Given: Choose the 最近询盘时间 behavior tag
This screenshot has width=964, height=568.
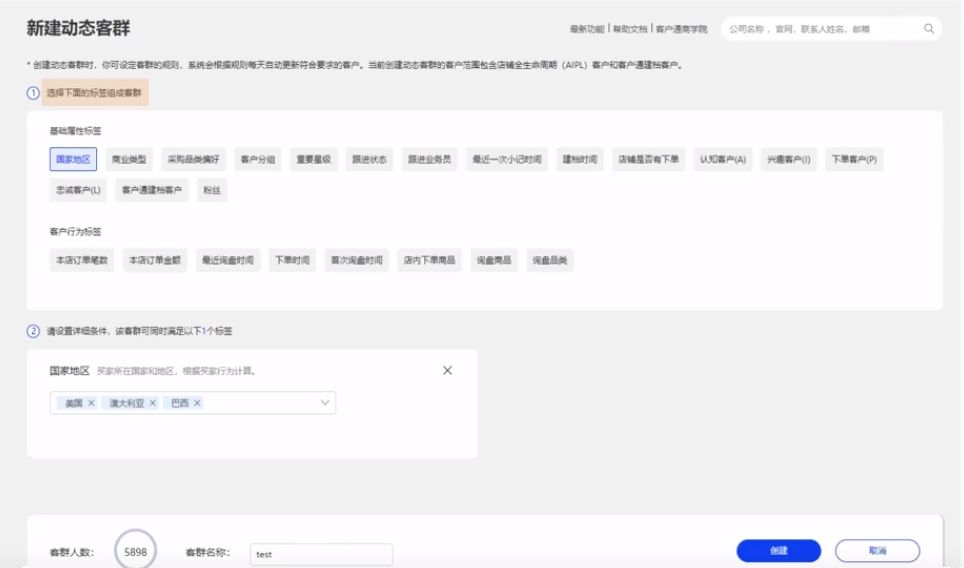Looking at the screenshot, I should (x=228, y=260).
